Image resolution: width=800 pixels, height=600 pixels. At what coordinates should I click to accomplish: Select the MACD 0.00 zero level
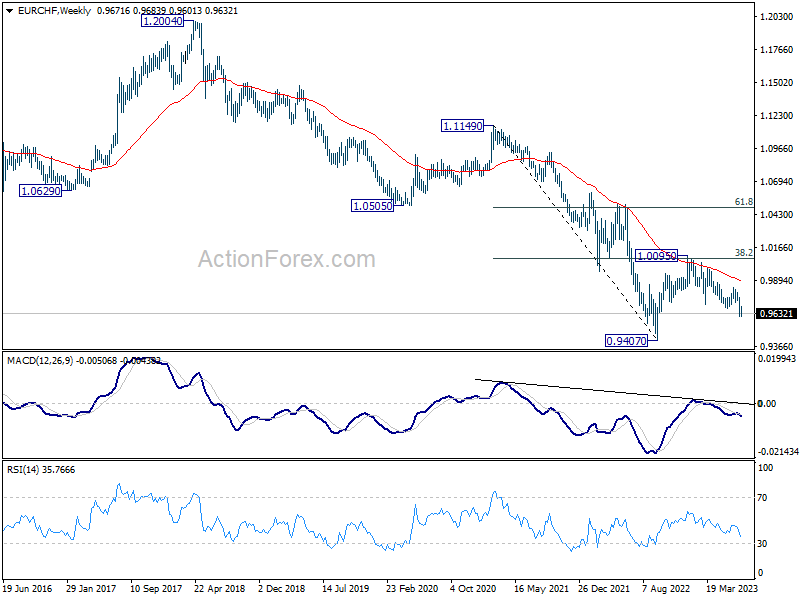(x=767, y=404)
